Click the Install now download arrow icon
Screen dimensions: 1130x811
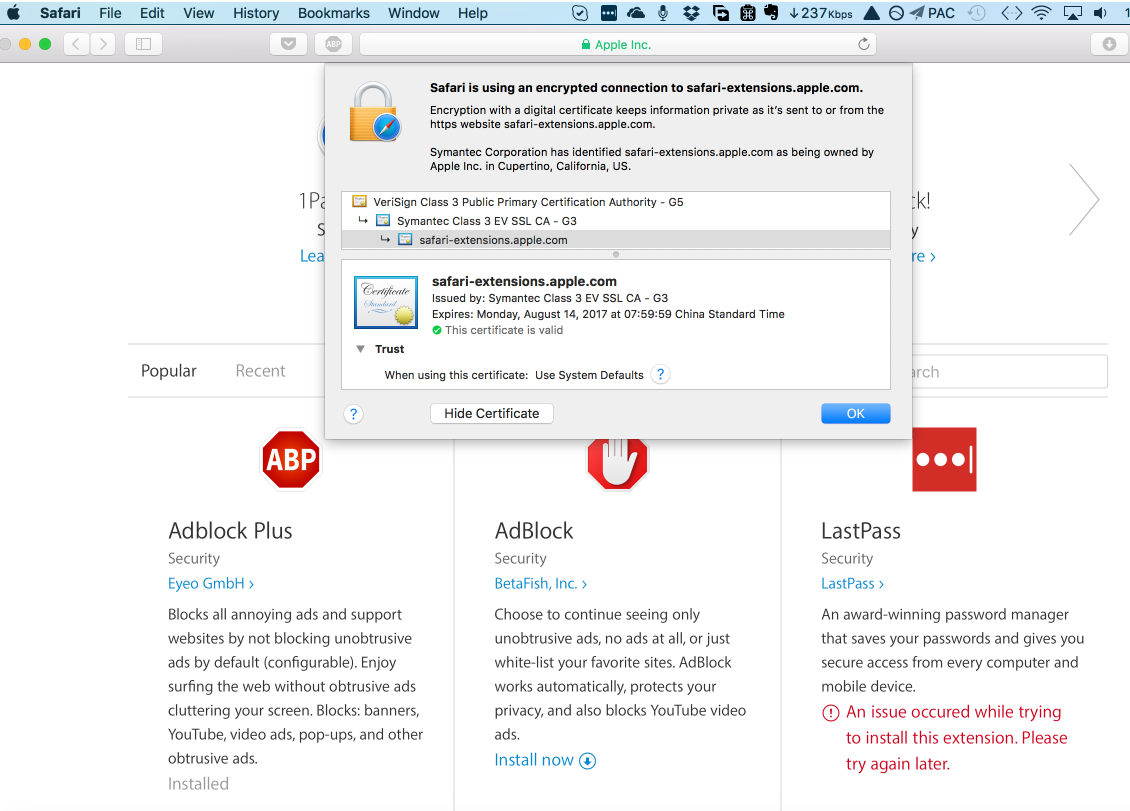tap(588, 761)
